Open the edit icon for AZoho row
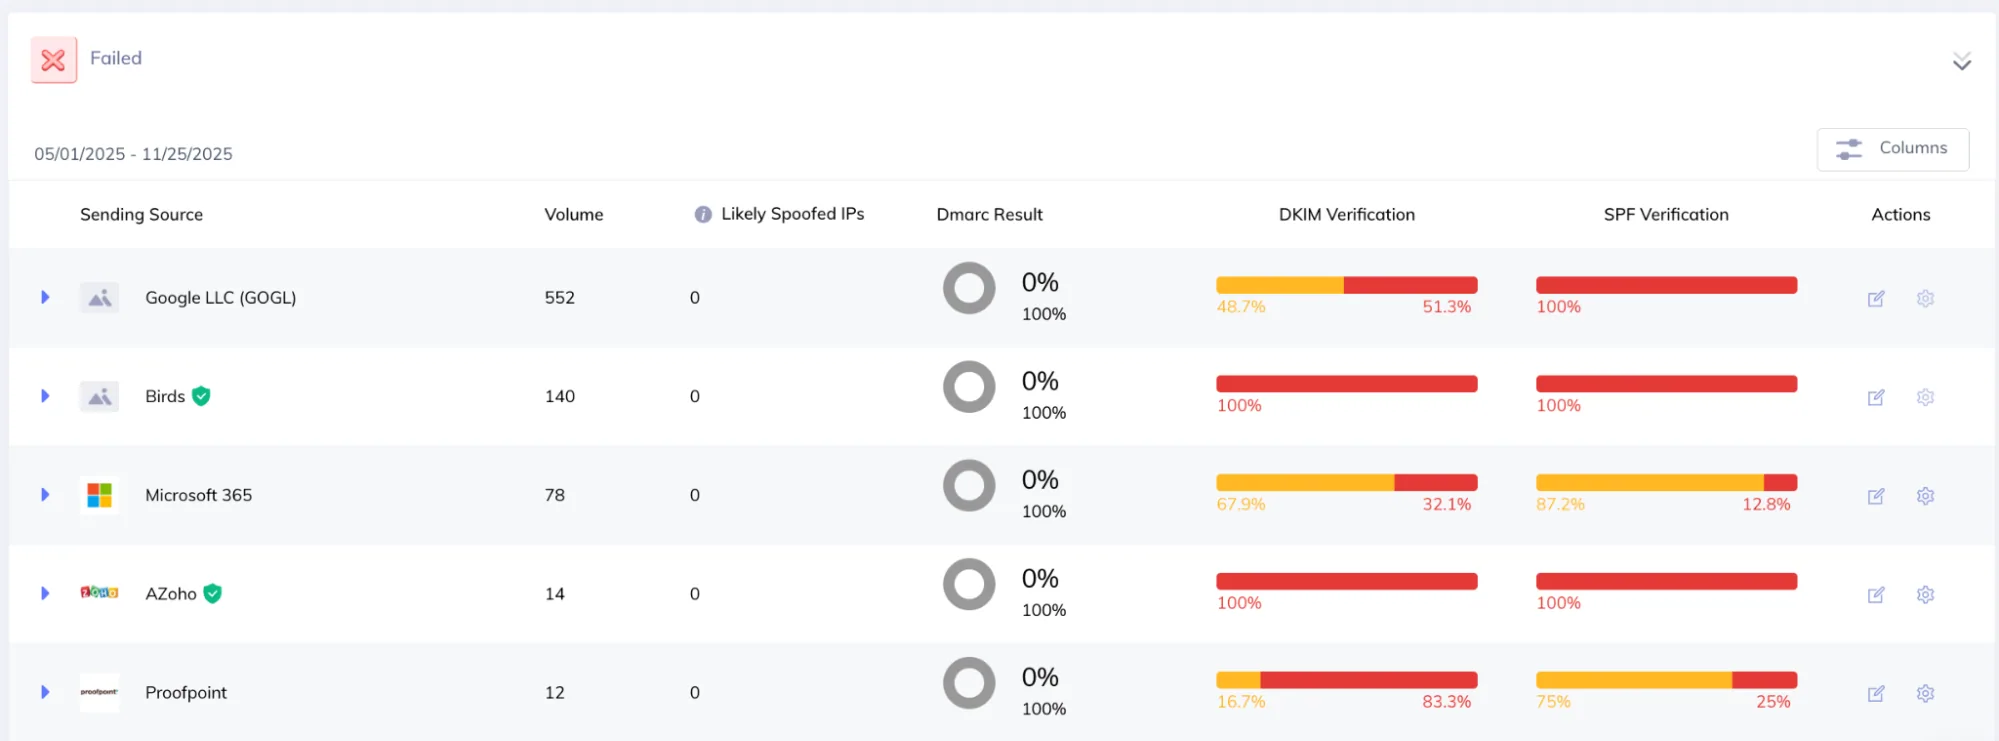The width and height of the screenshot is (1999, 741). pos(1876,595)
